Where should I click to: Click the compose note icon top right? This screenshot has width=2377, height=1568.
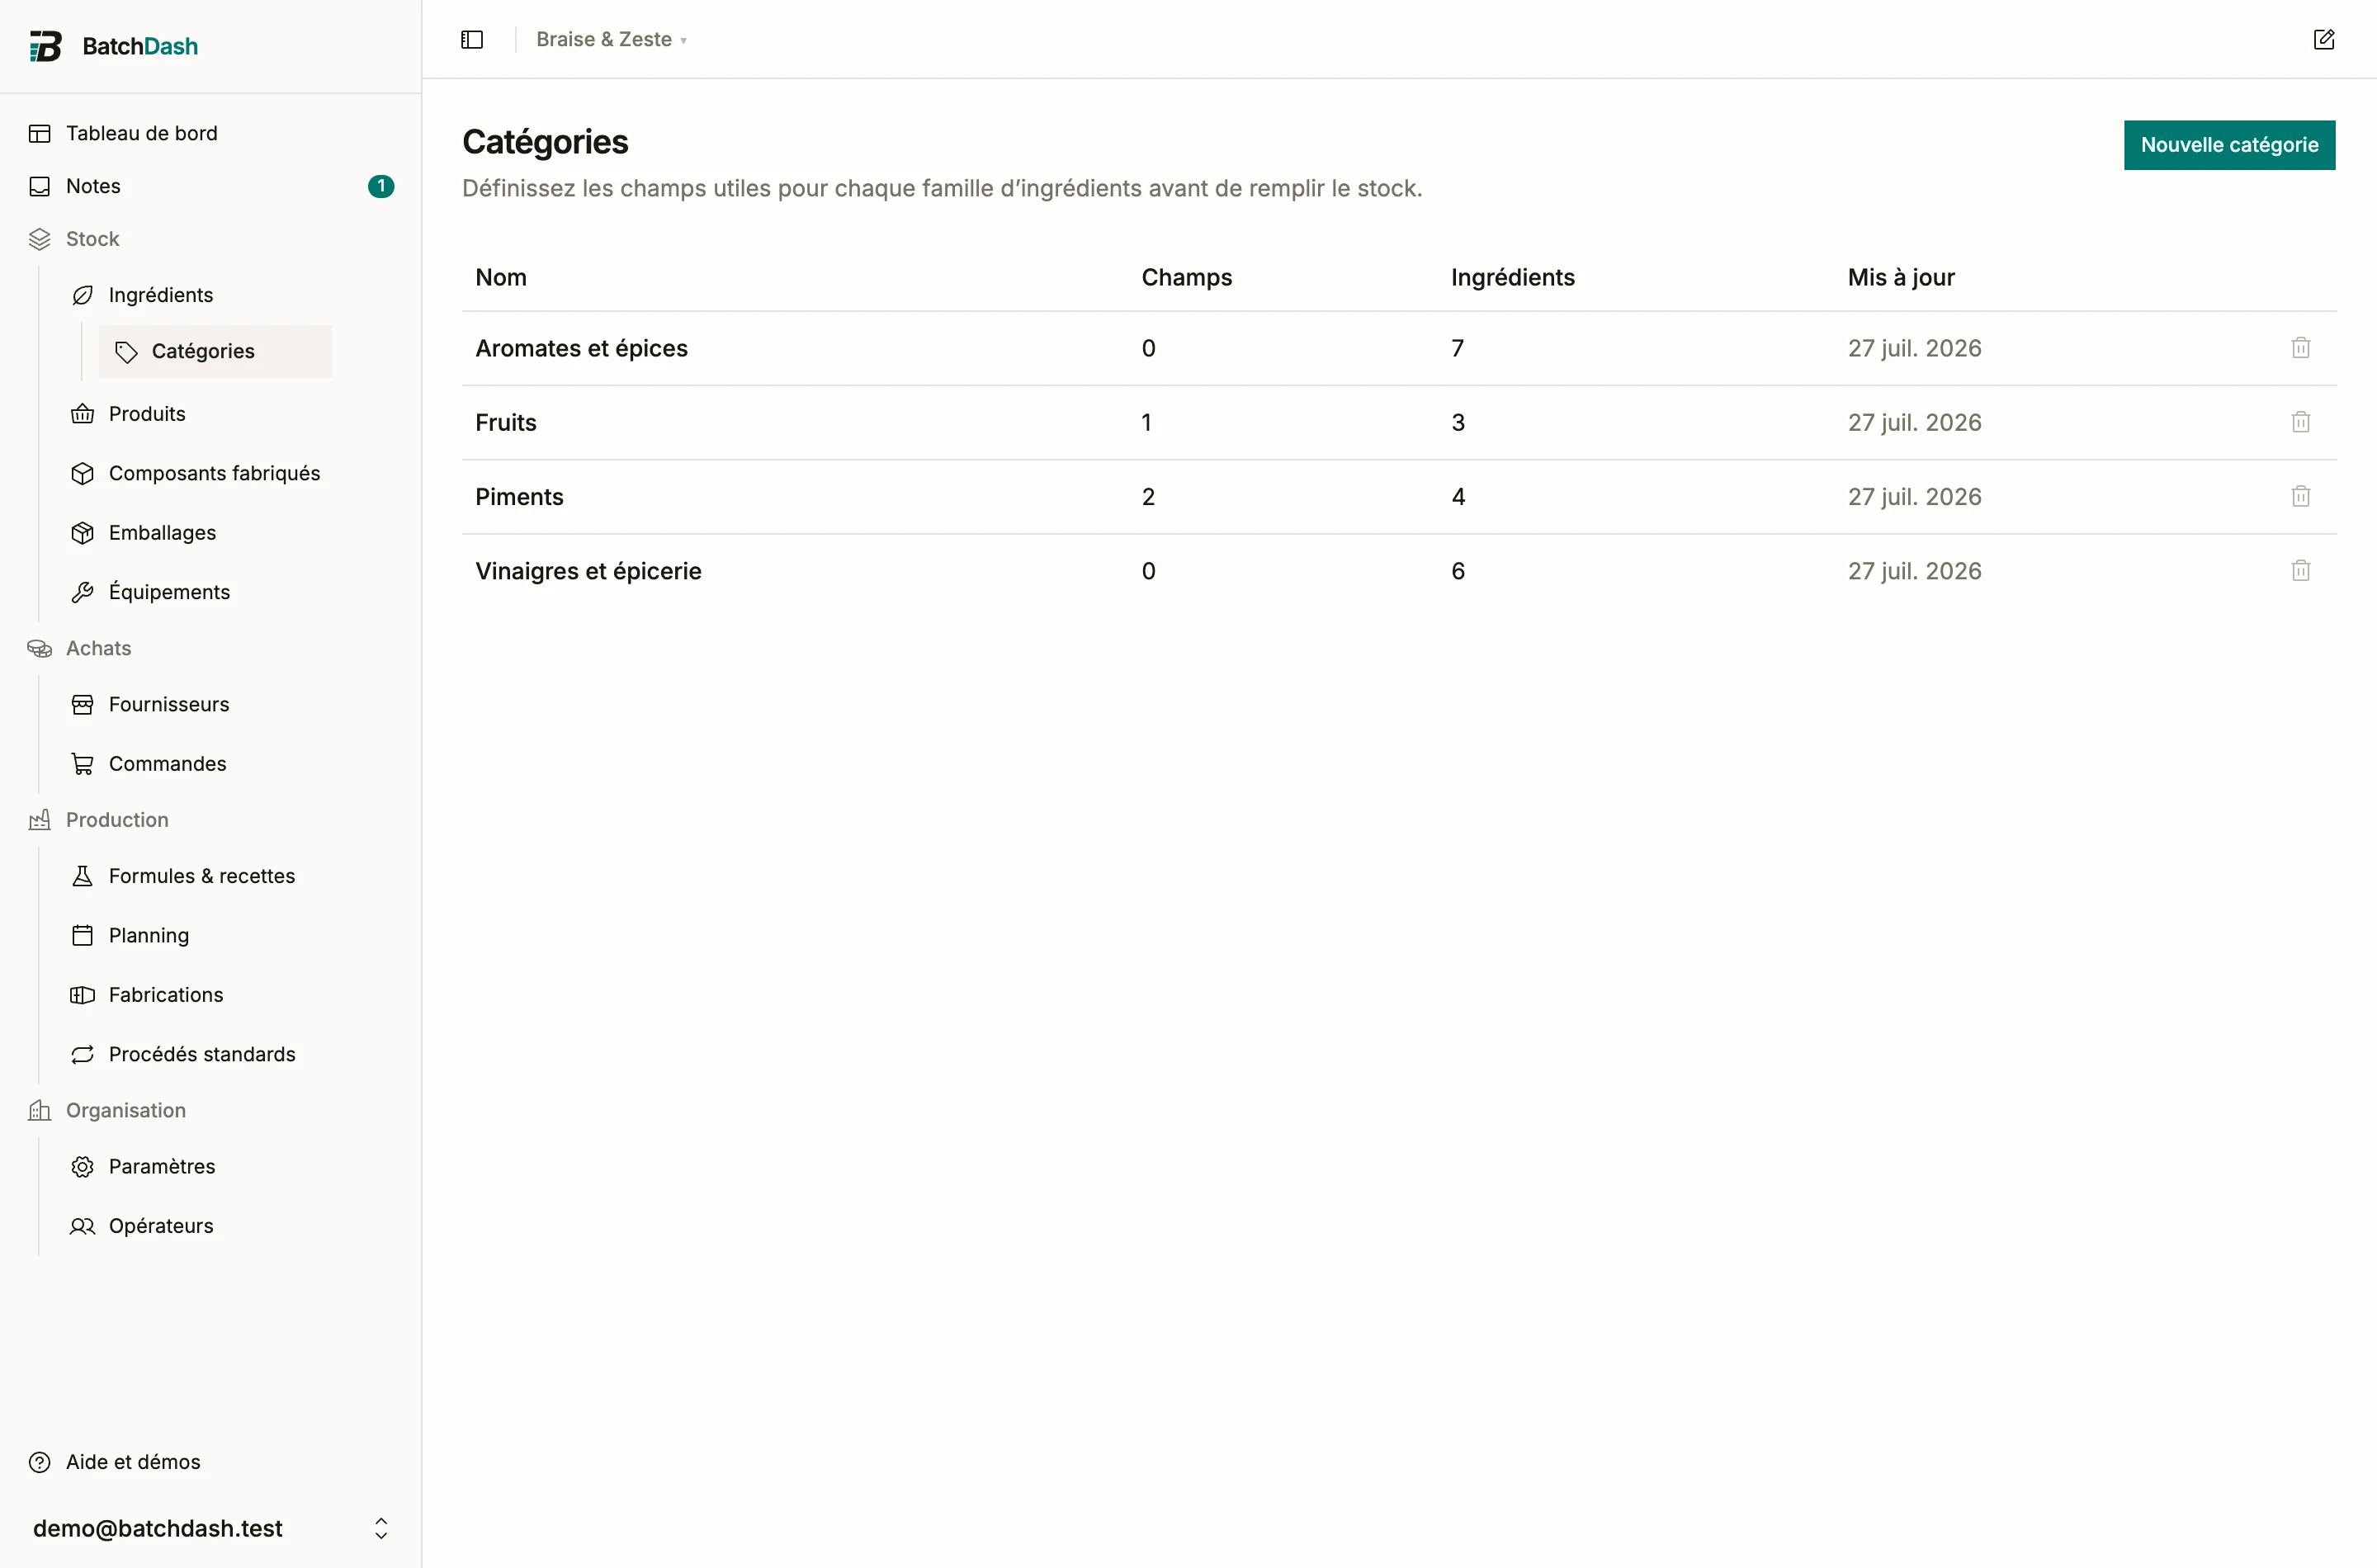[2323, 39]
